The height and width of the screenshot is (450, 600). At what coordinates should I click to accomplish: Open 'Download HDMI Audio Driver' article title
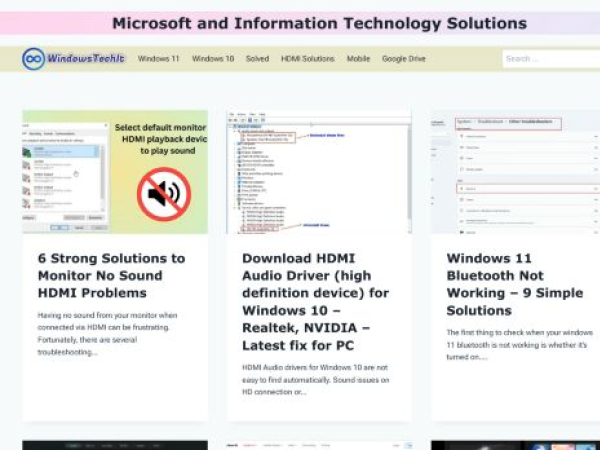point(316,302)
